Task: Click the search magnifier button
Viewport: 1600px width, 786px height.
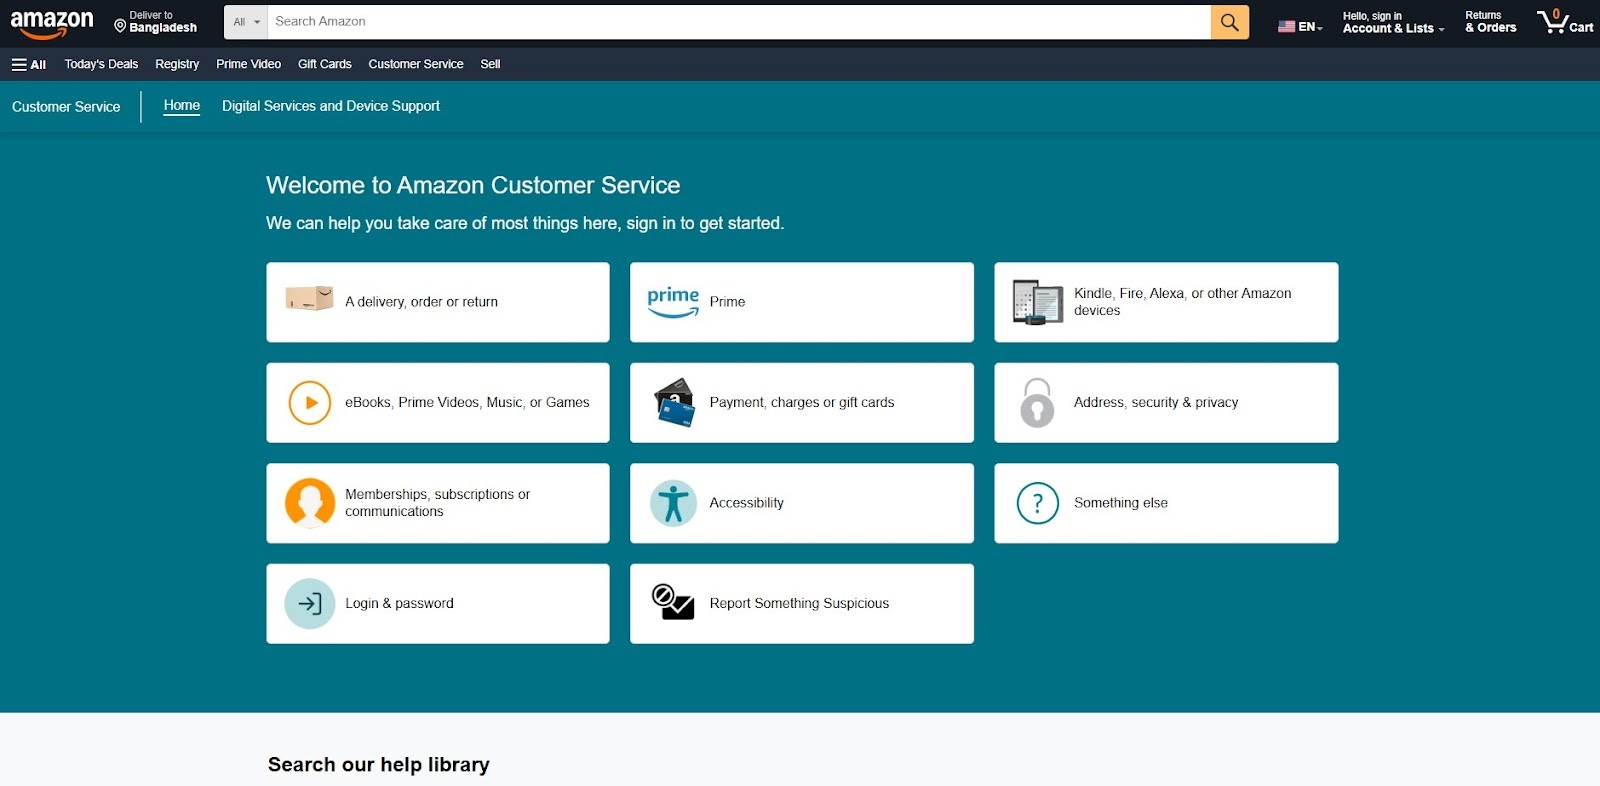Action: pyautogui.click(x=1230, y=22)
